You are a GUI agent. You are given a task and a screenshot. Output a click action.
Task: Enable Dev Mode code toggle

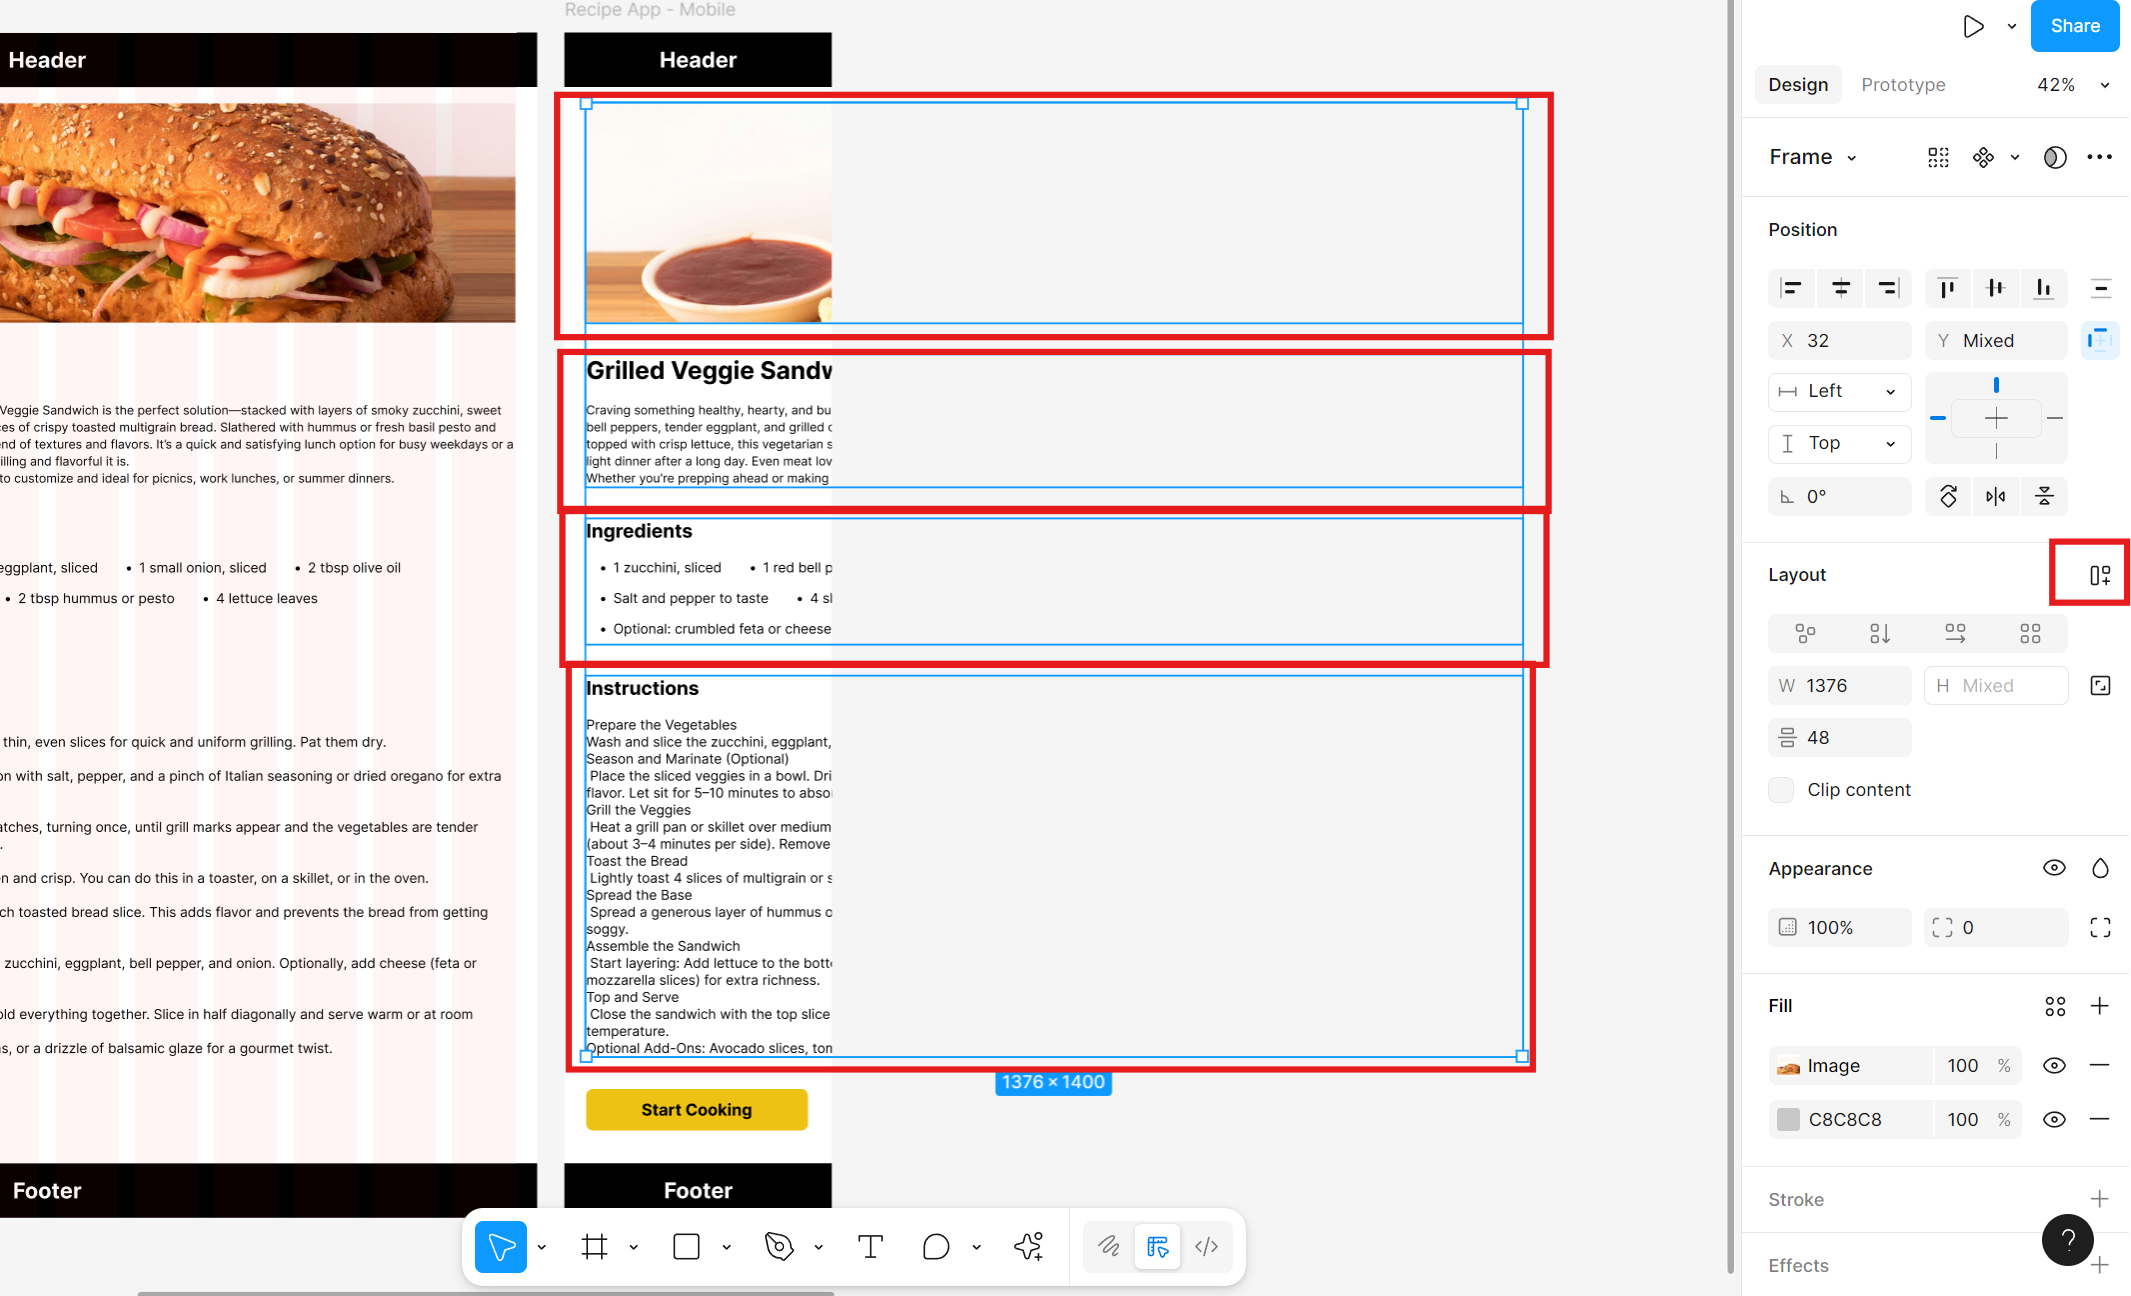[1207, 1246]
